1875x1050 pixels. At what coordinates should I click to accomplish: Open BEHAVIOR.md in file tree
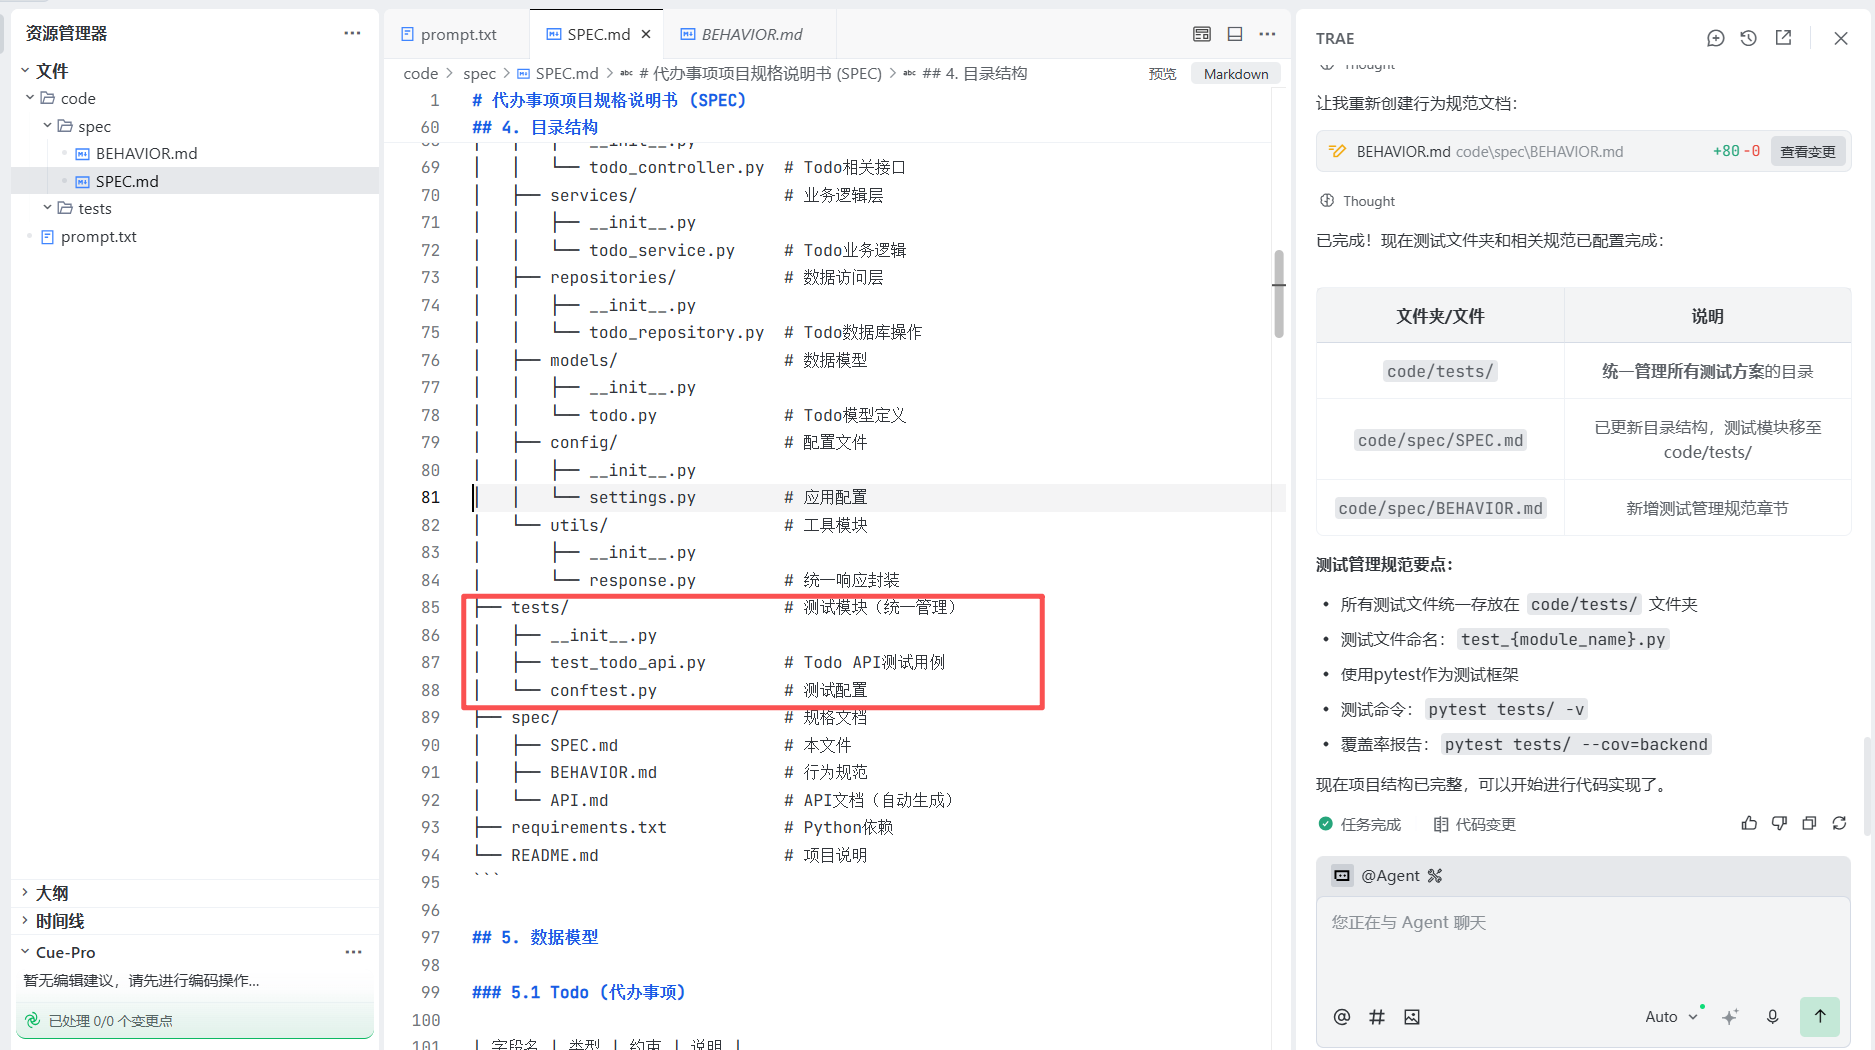click(x=146, y=153)
